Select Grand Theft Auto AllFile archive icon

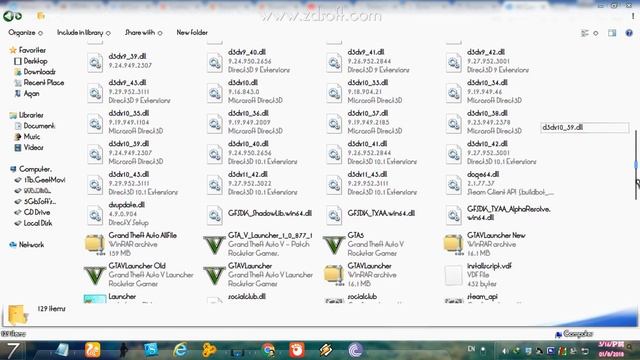coord(95,244)
